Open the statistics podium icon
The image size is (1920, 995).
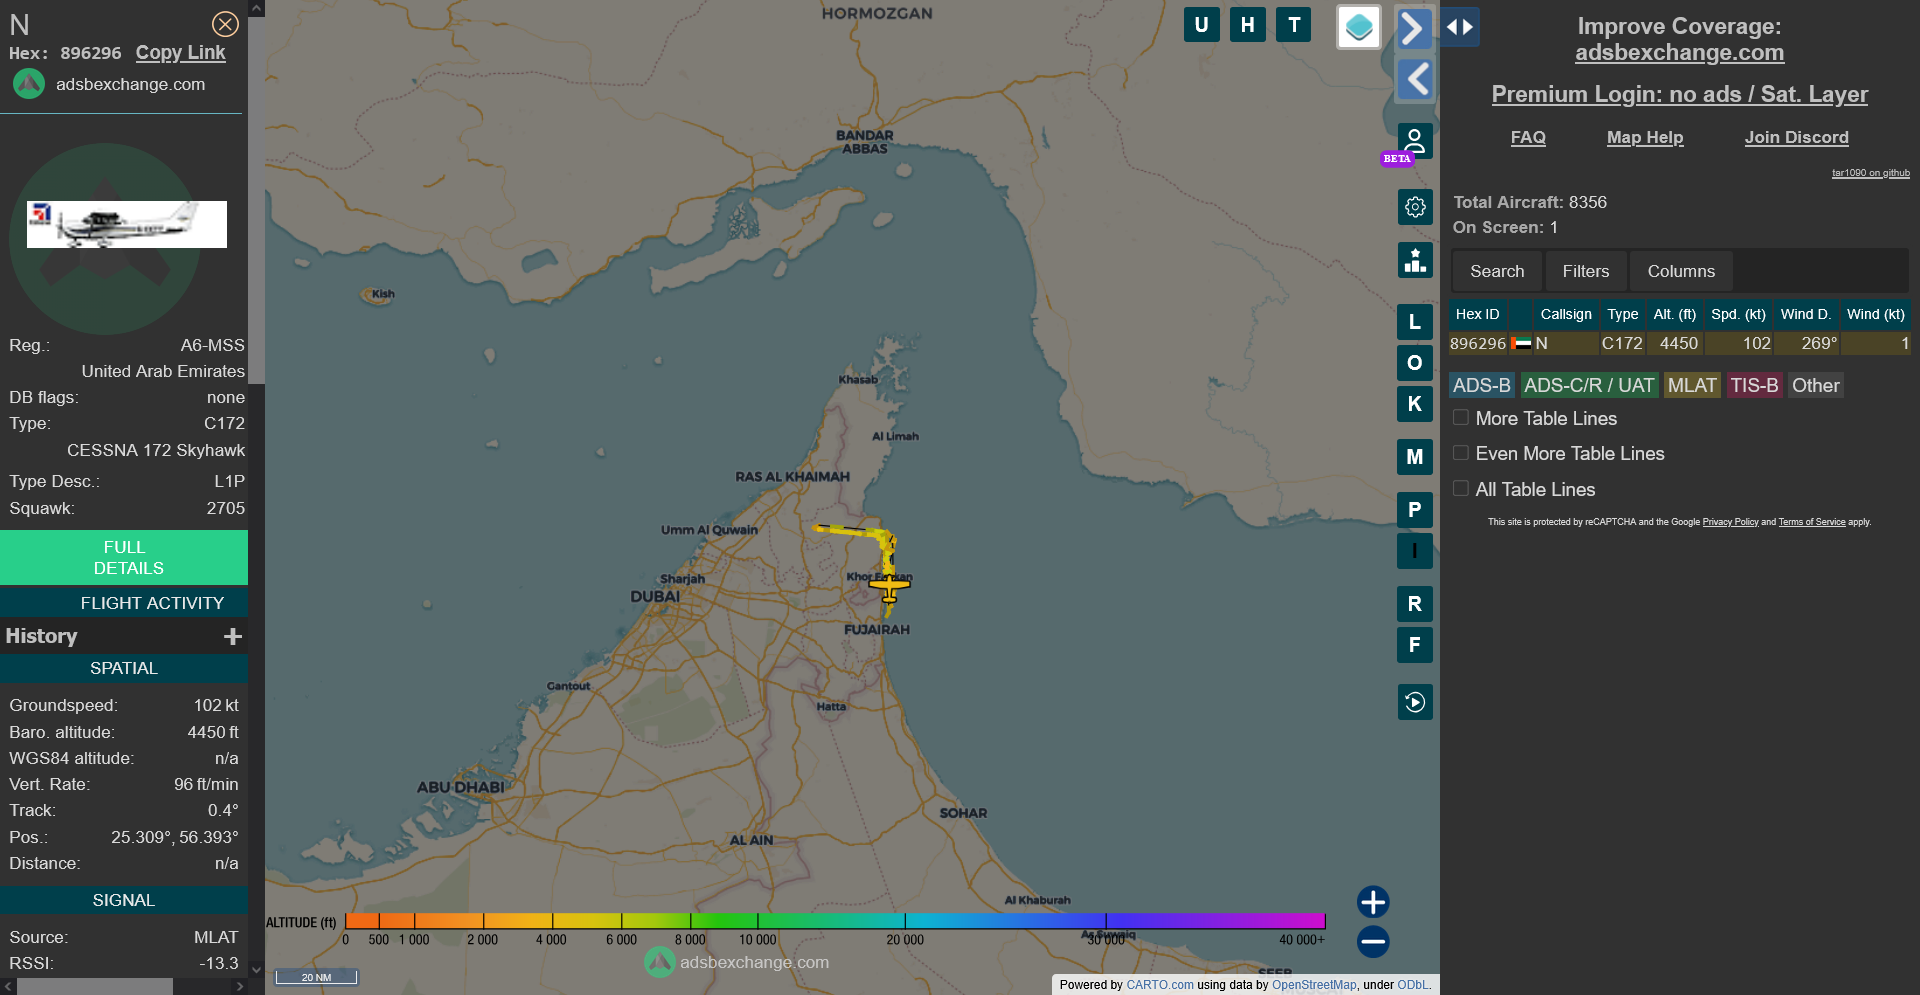pyautogui.click(x=1415, y=260)
